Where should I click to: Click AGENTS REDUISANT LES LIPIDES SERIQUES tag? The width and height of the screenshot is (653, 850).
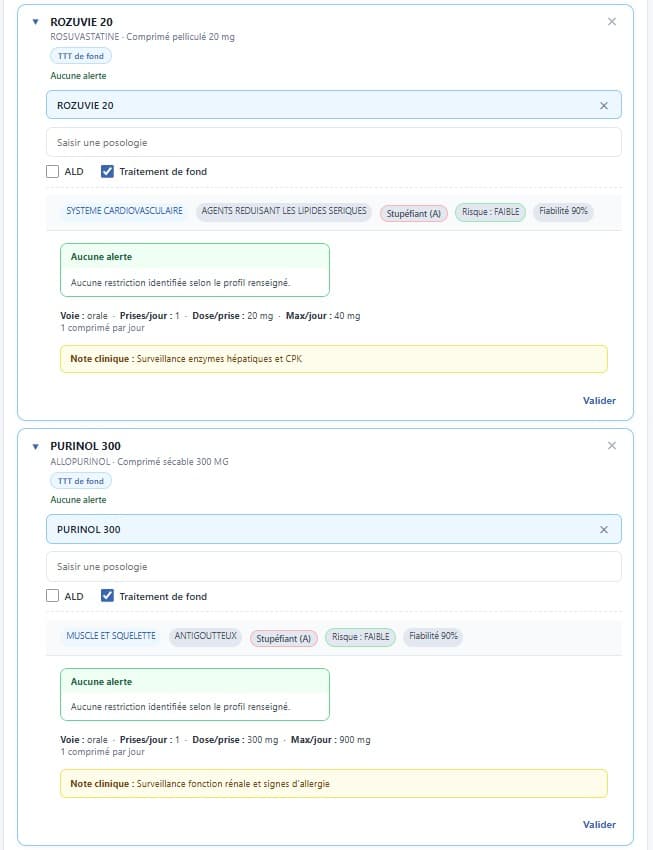click(x=284, y=211)
